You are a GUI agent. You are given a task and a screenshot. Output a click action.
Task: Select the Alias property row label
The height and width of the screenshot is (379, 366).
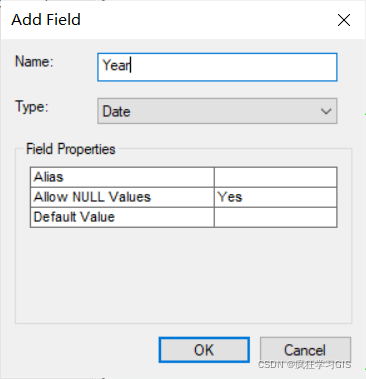[x=122, y=177]
